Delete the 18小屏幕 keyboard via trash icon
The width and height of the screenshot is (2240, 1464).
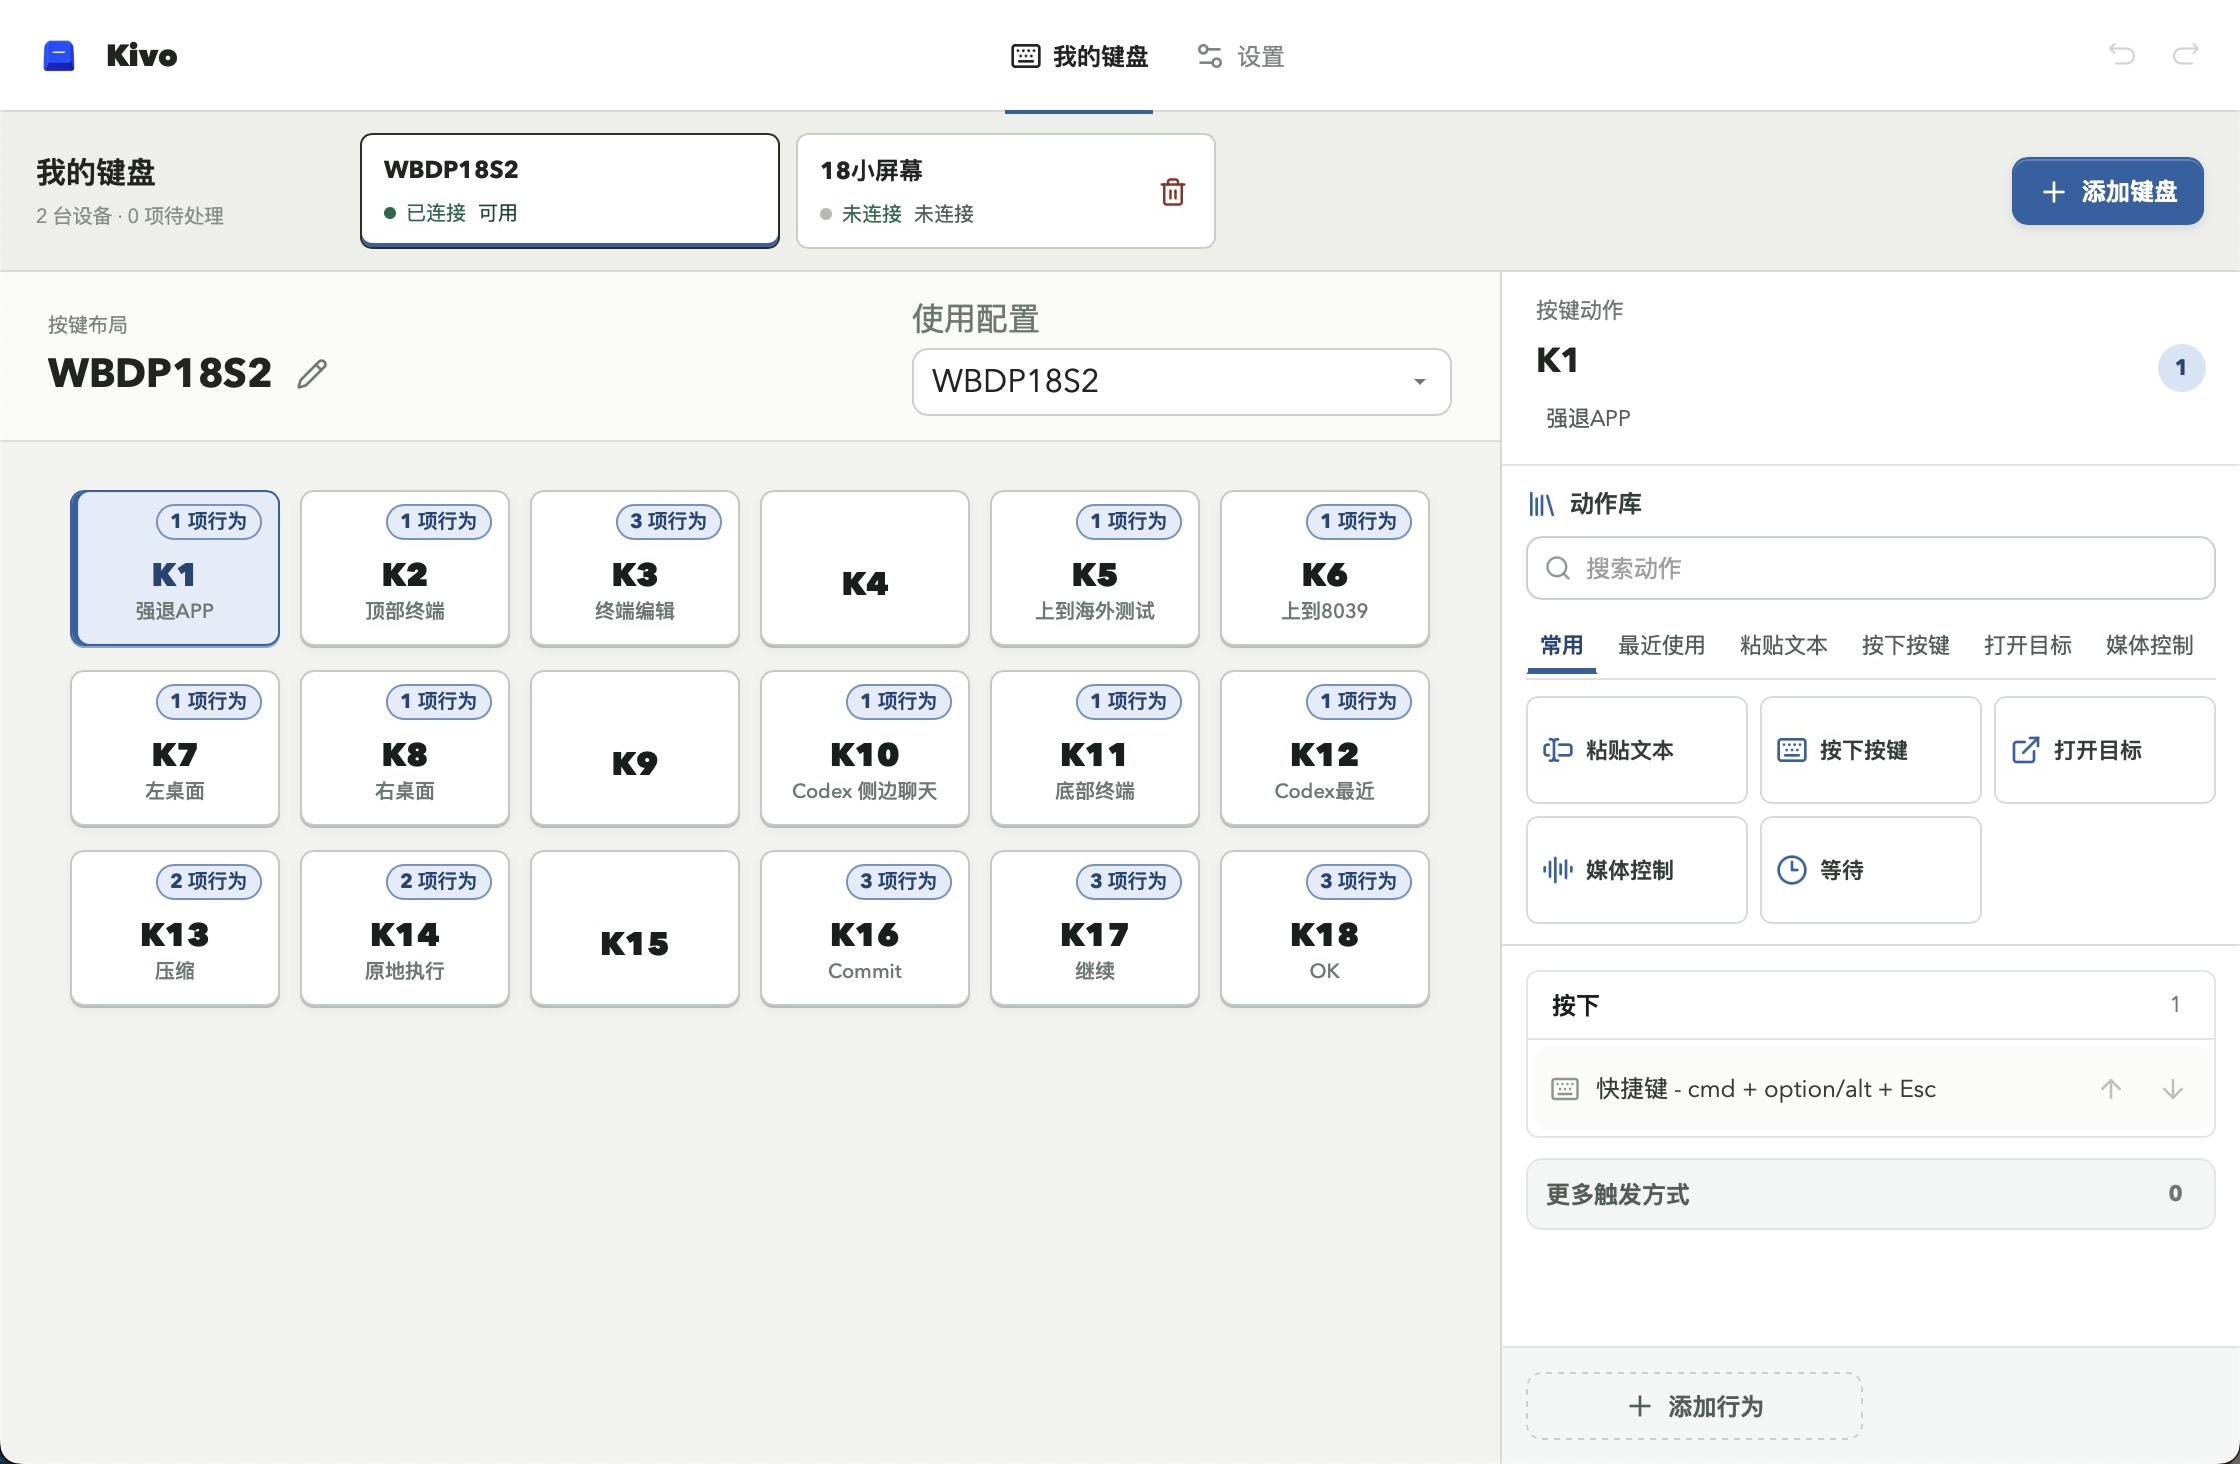(x=1173, y=191)
